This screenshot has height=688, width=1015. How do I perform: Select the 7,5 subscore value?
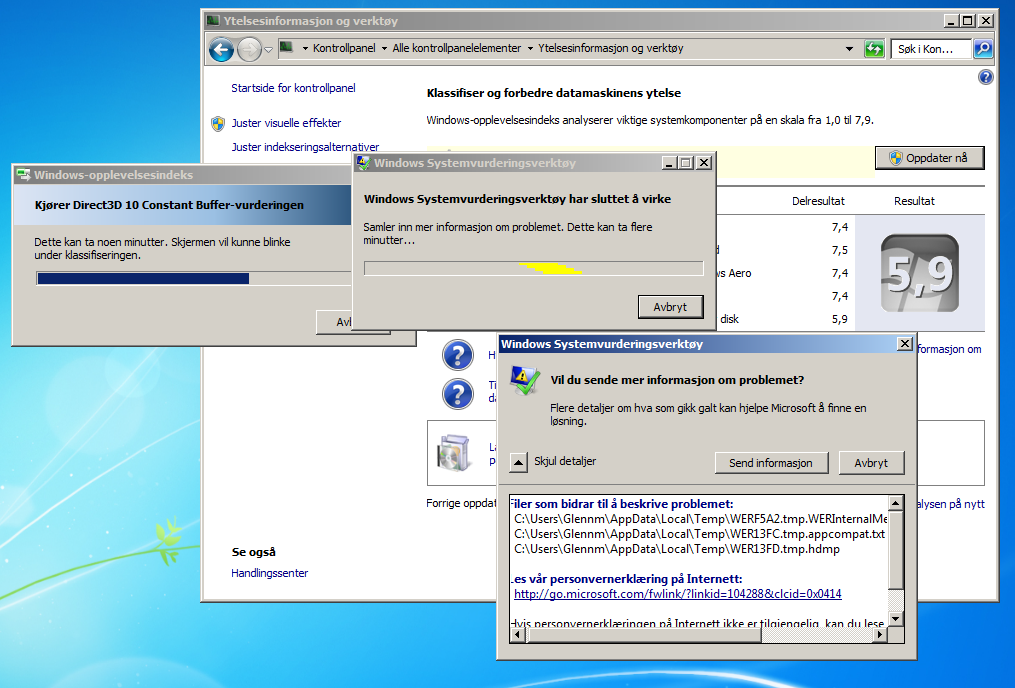840,250
